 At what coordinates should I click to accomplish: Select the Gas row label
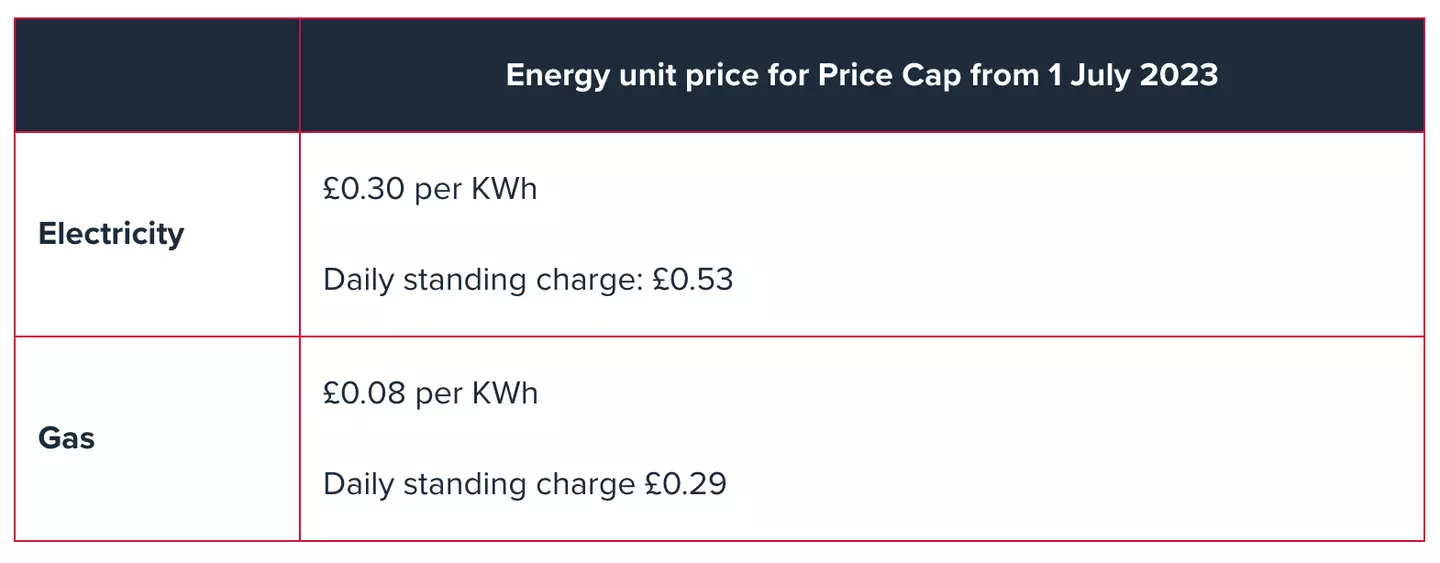coord(66,438)
